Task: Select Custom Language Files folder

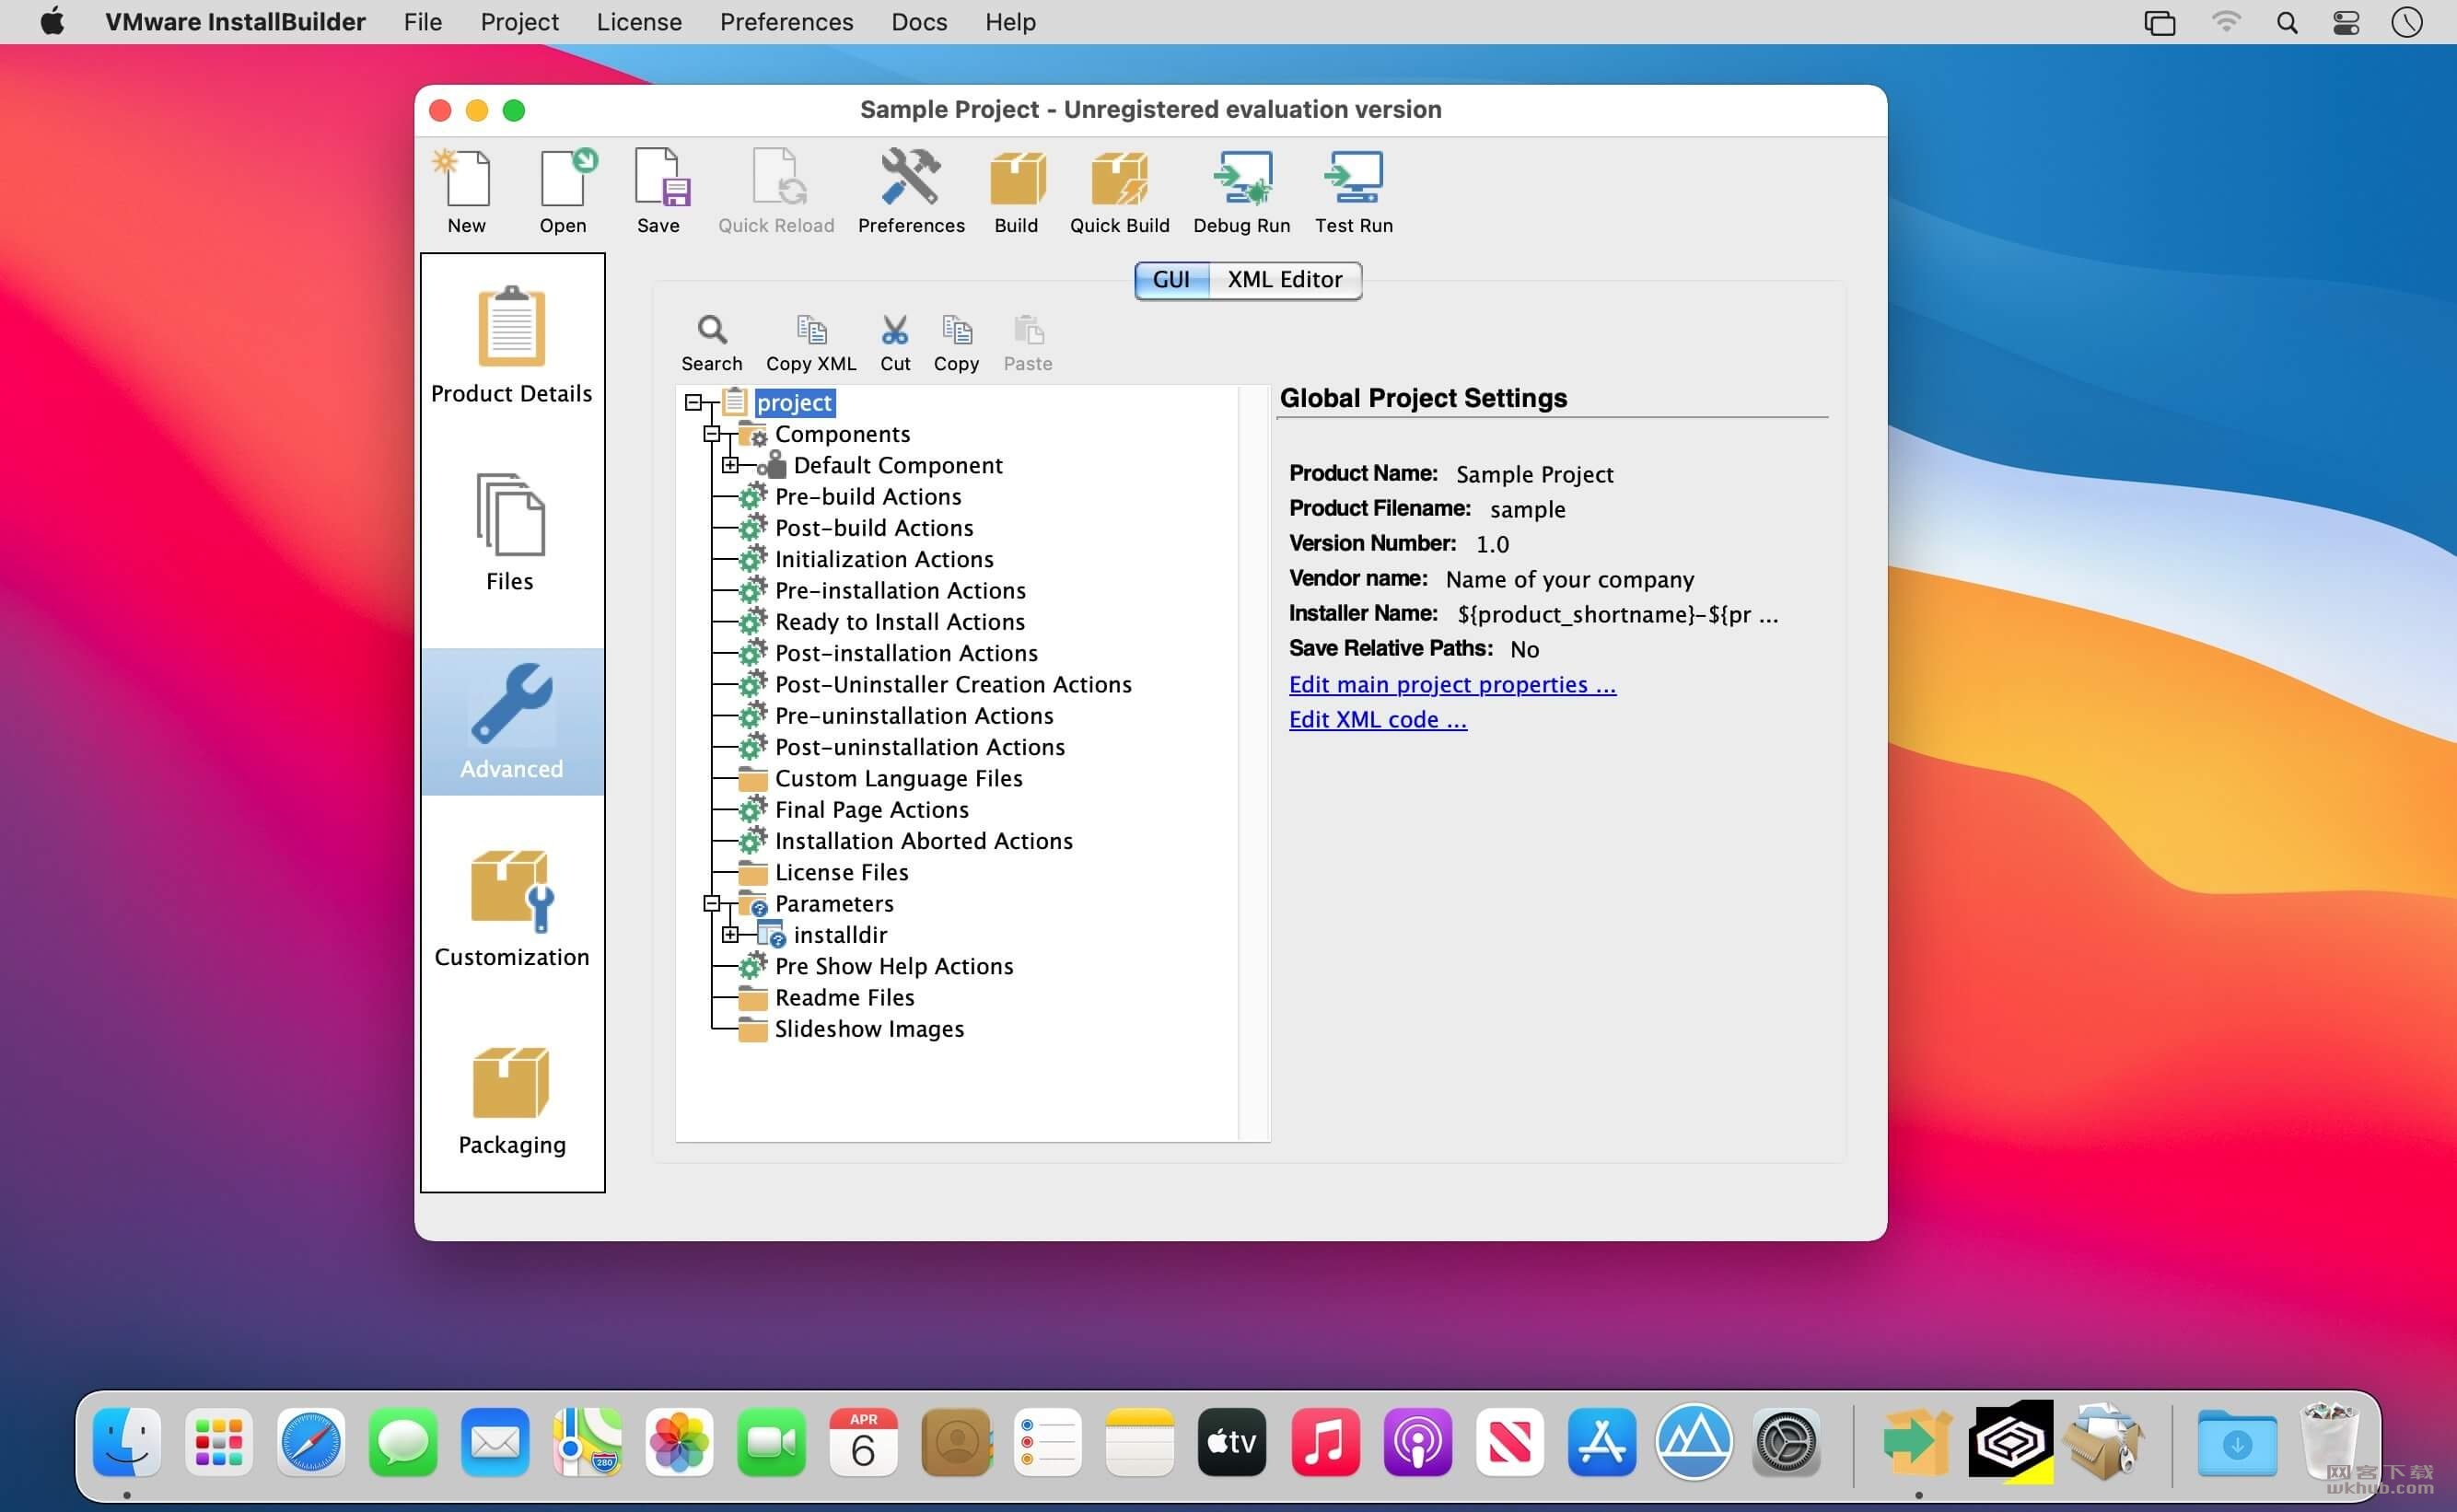Action: coord(898,778)
